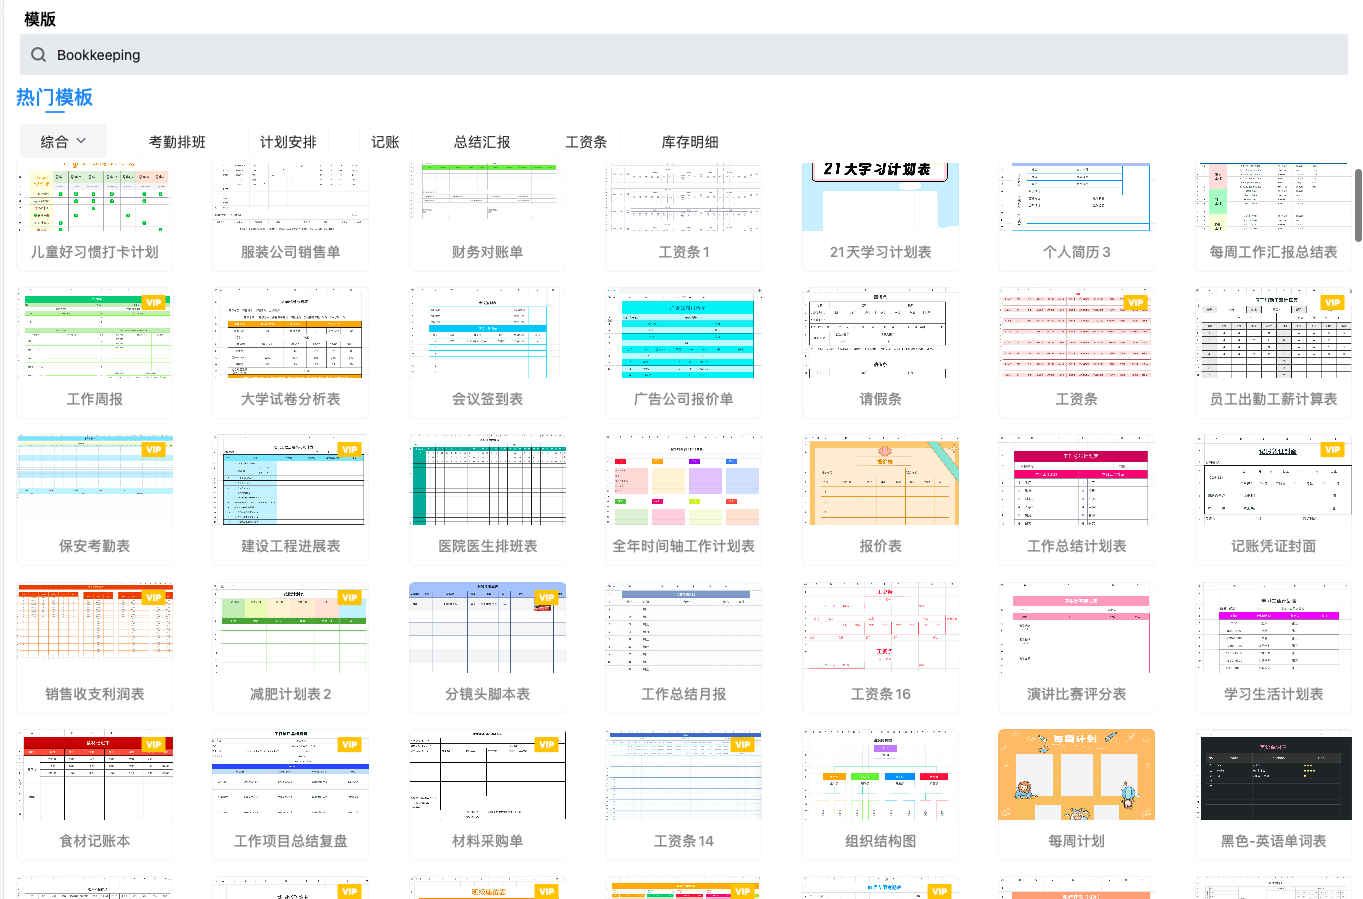This screenshot has height=899, width=1363.
Task: Click the VIP badge on 建设工程进展表
Action: 349,449
